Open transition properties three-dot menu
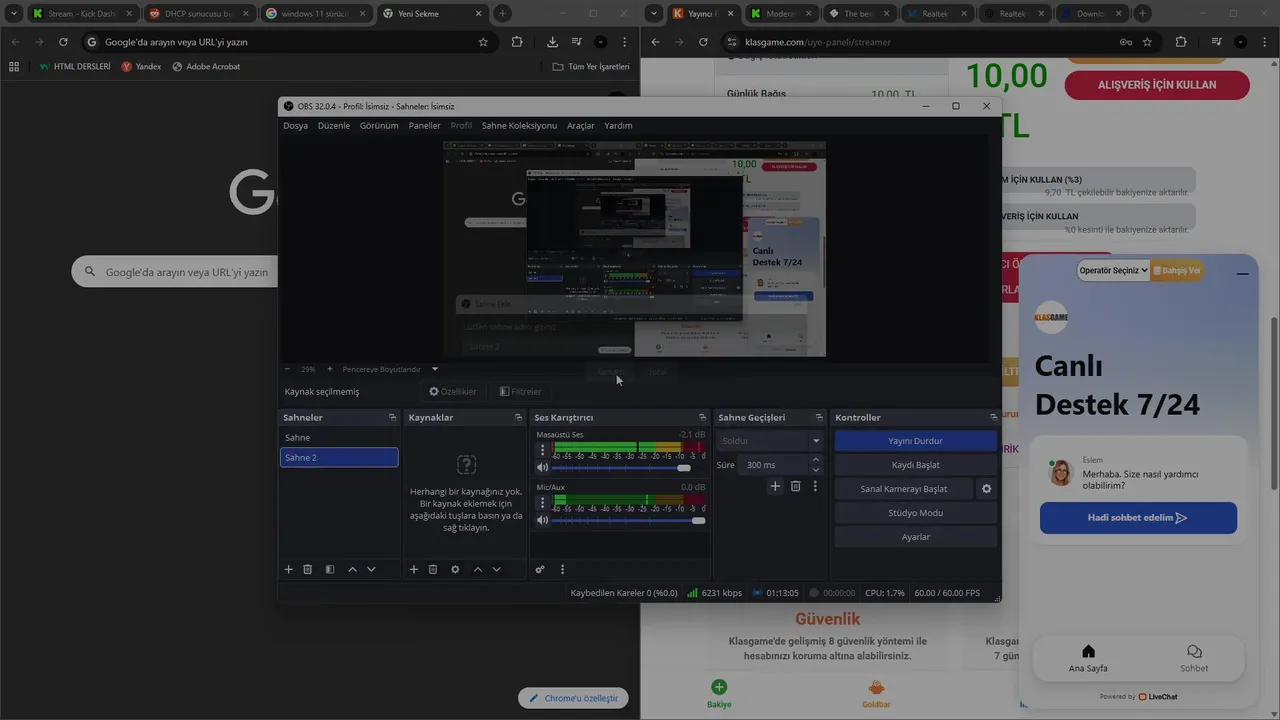The height and width of the screenshot is (720, 1280). point(815,486)
